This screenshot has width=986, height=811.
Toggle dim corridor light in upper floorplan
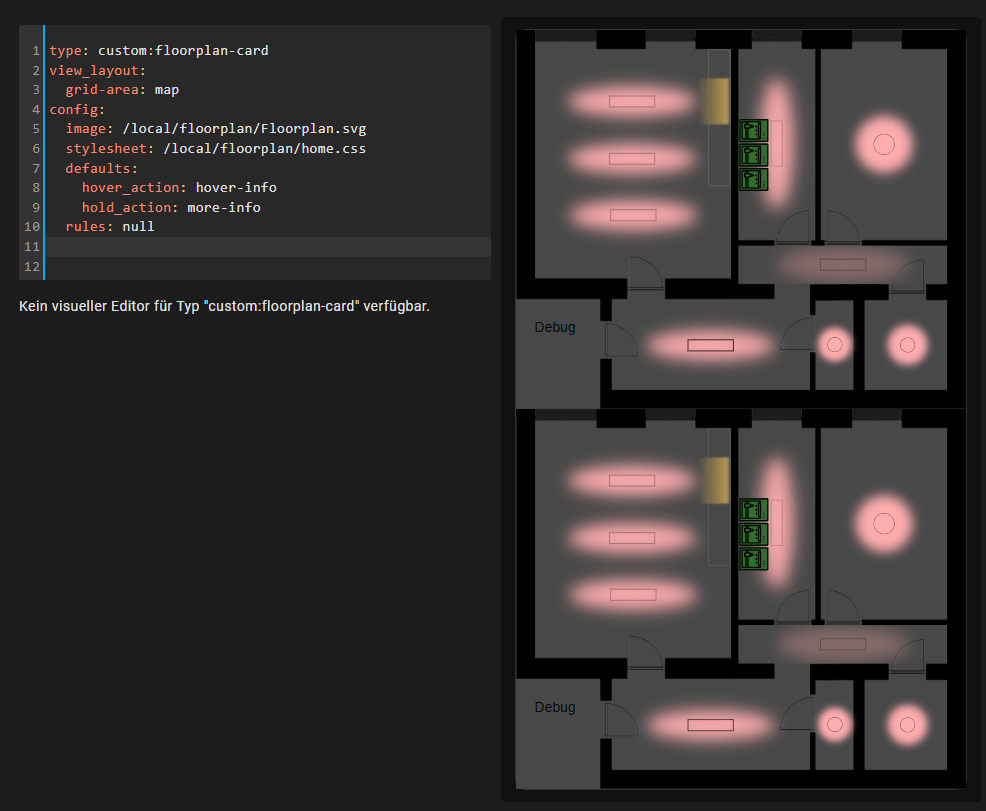point(843,265)
